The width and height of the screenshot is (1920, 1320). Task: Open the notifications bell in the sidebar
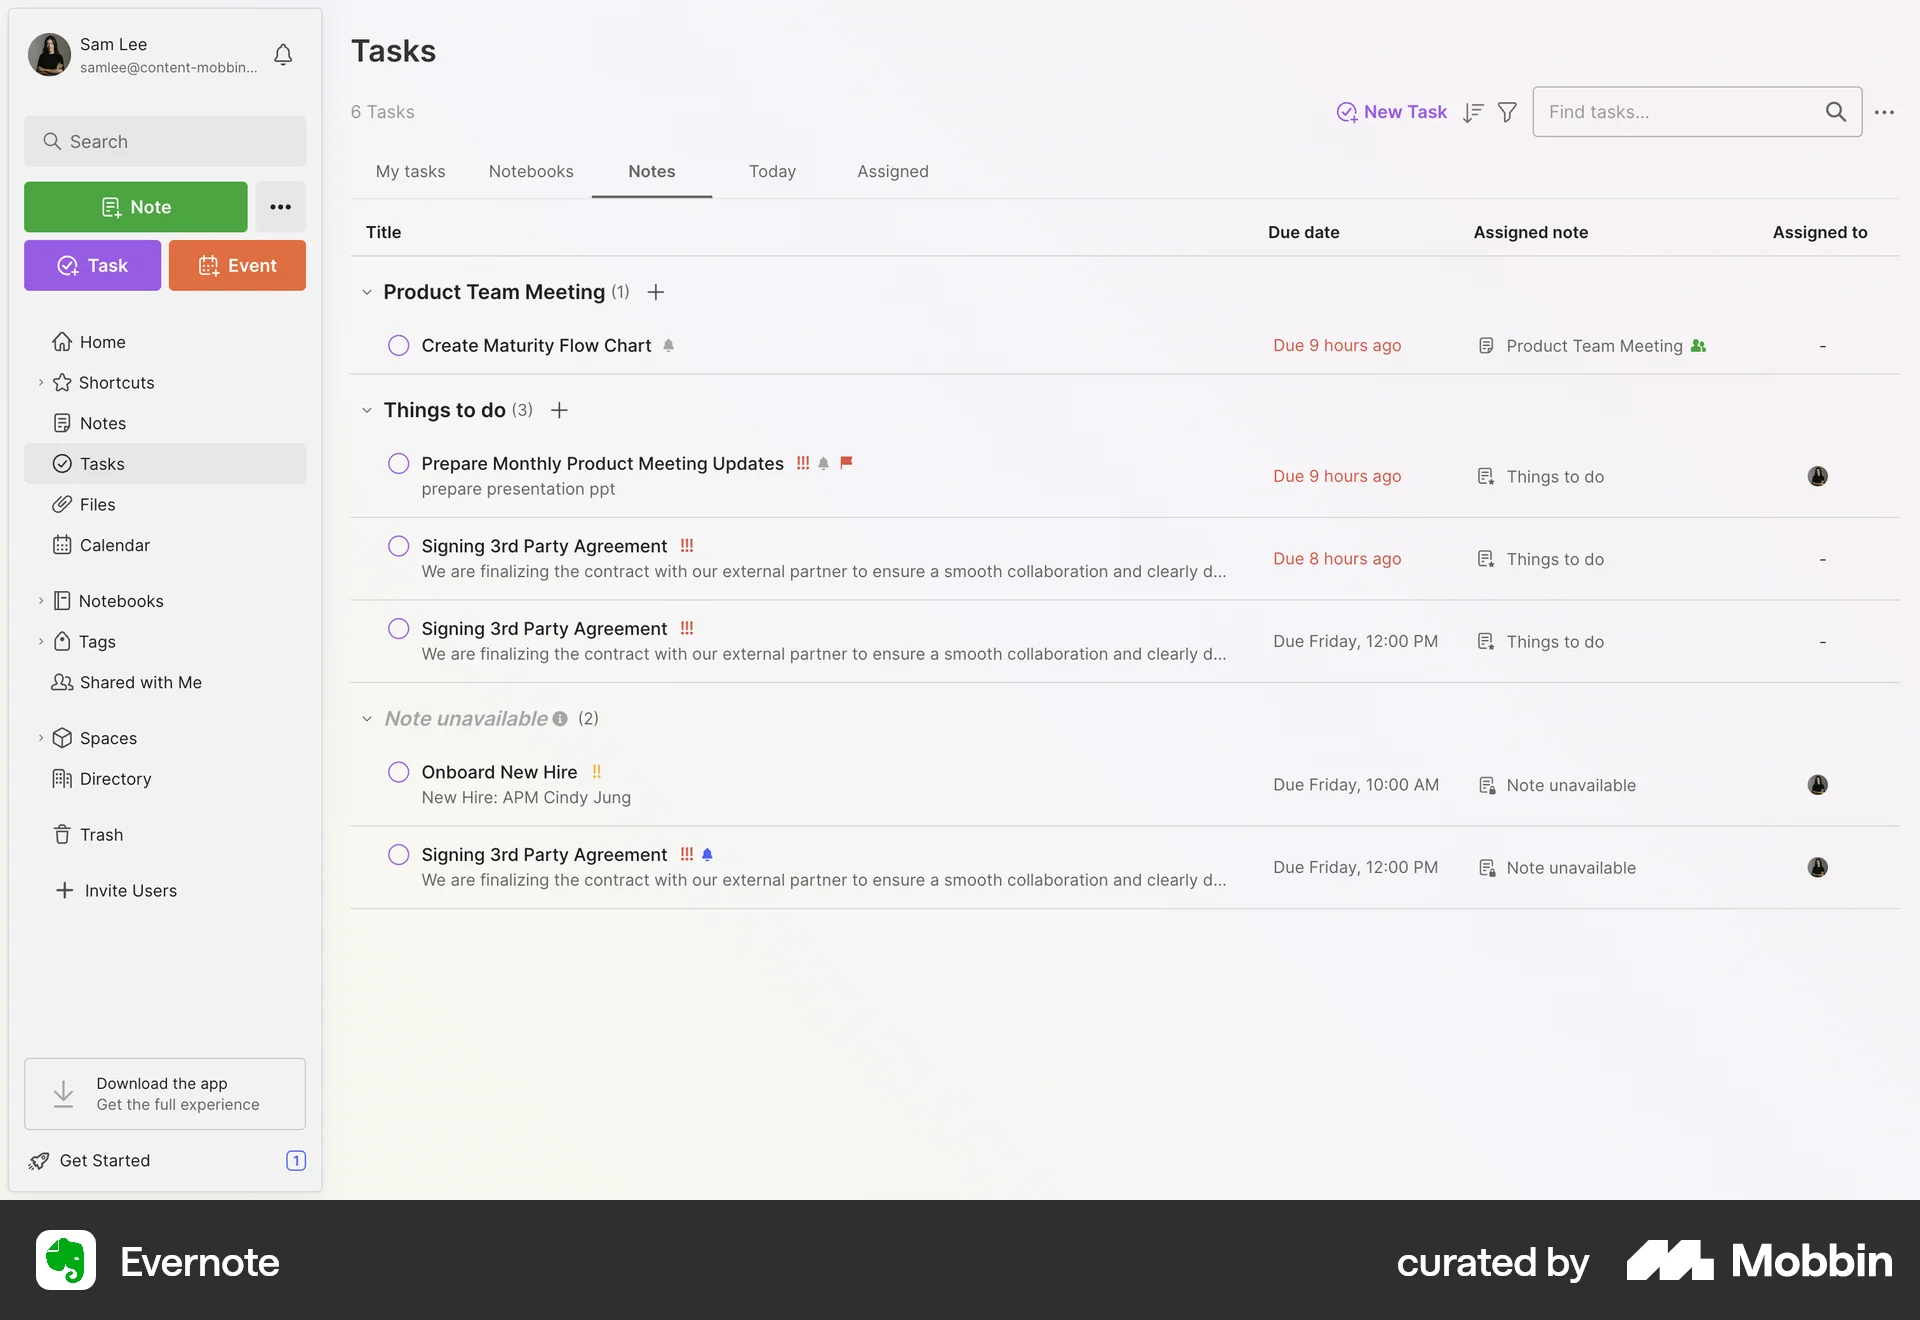[x=282, y=55]
